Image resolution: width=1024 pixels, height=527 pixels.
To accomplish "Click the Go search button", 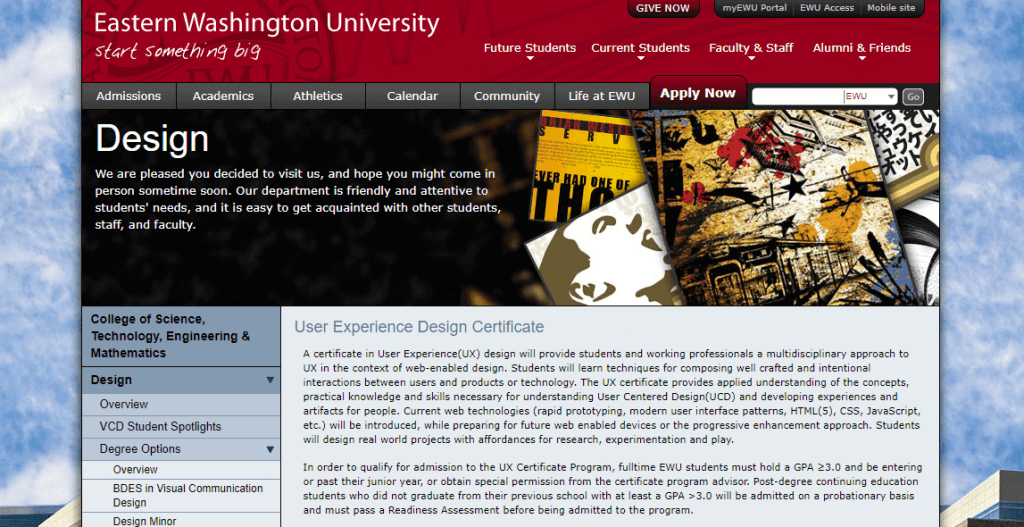I will coord(913,97).
